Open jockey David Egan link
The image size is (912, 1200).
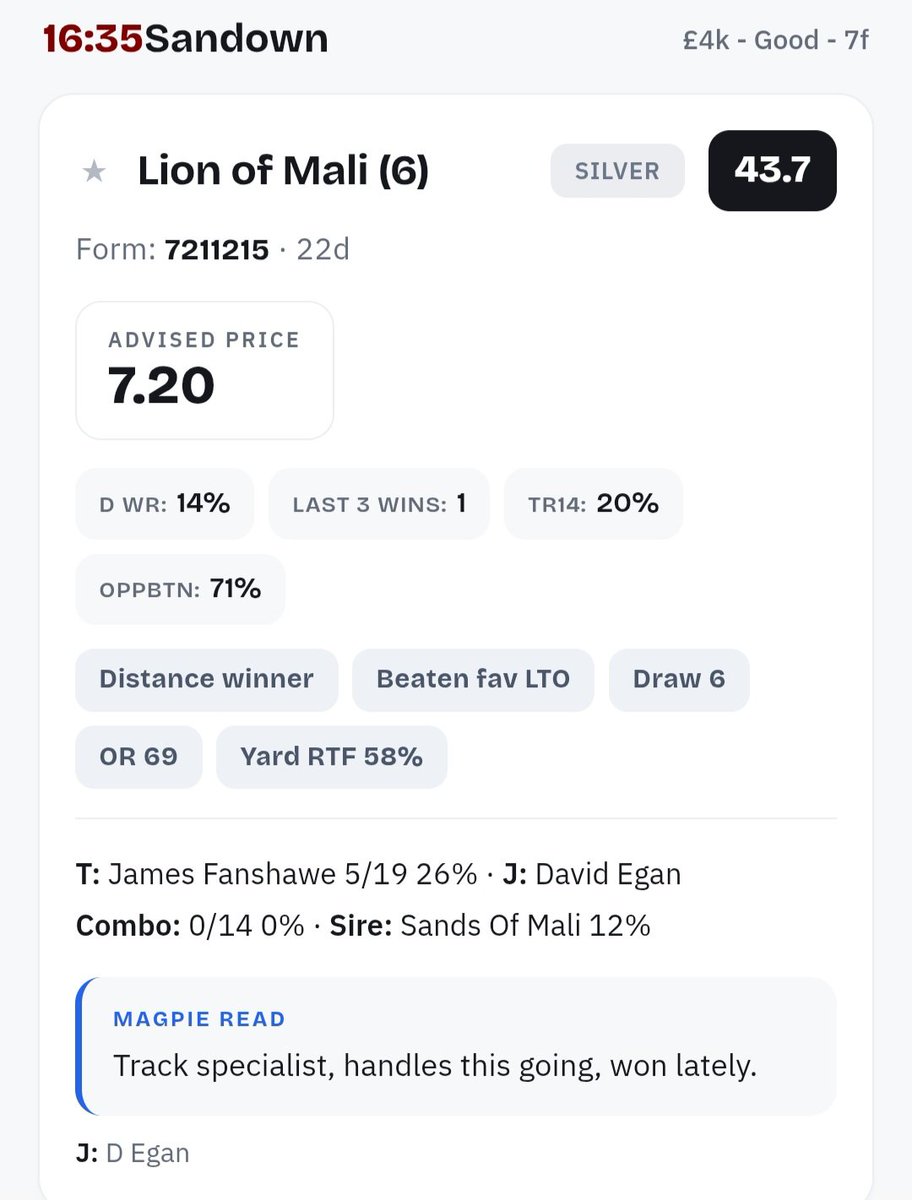coord(608,874)
